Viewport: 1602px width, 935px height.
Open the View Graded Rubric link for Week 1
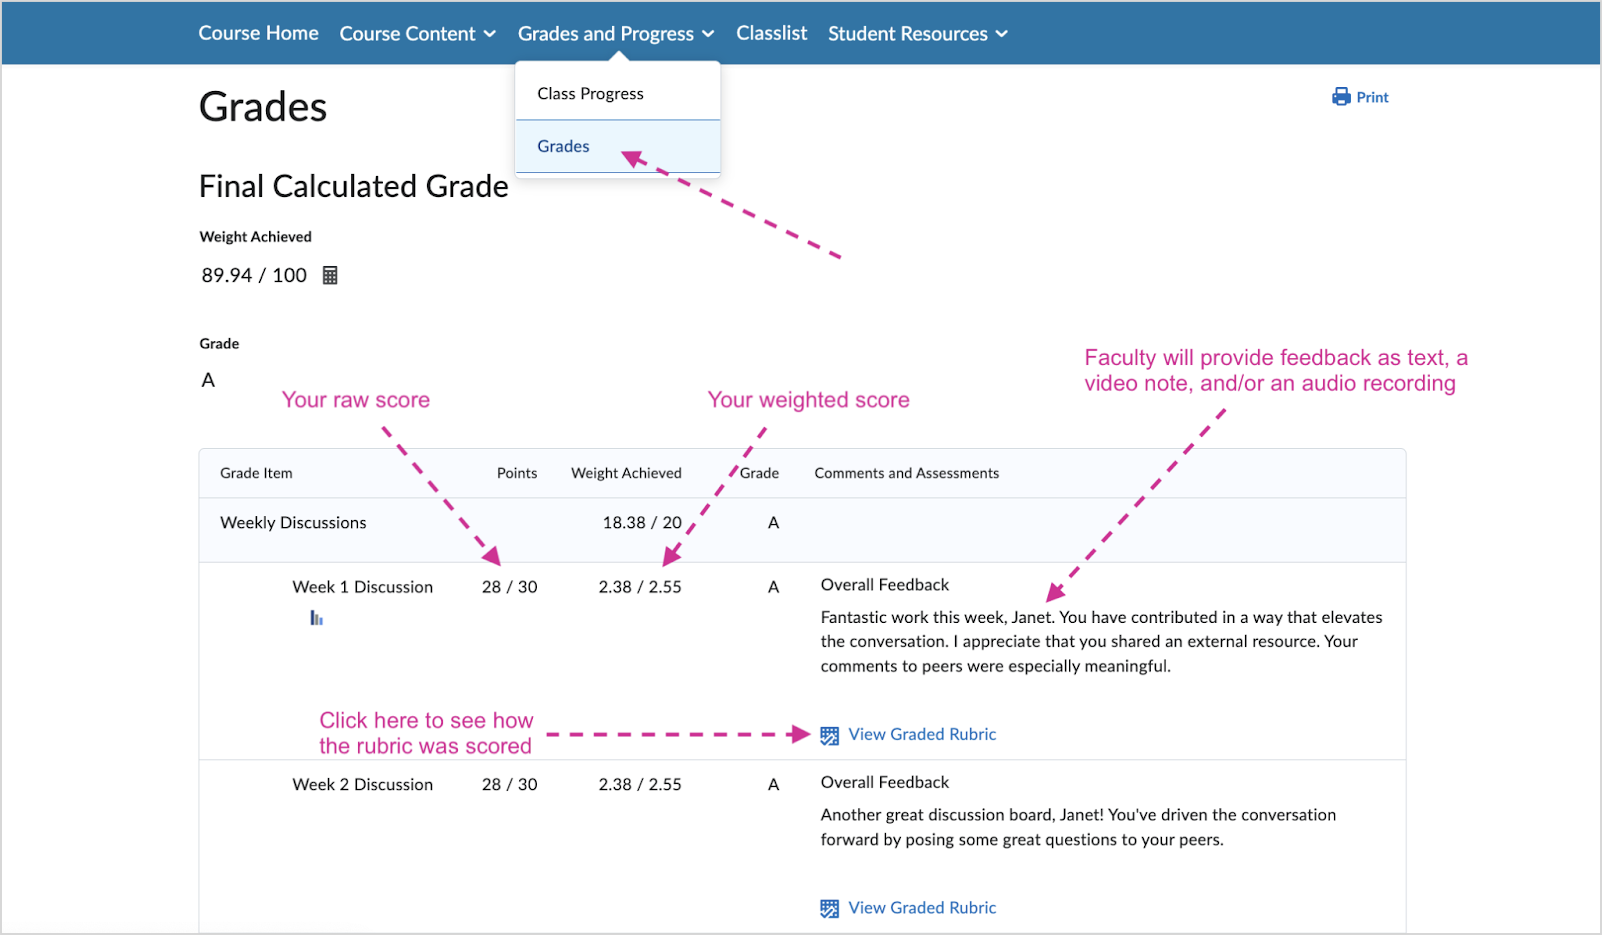(921, 734)
